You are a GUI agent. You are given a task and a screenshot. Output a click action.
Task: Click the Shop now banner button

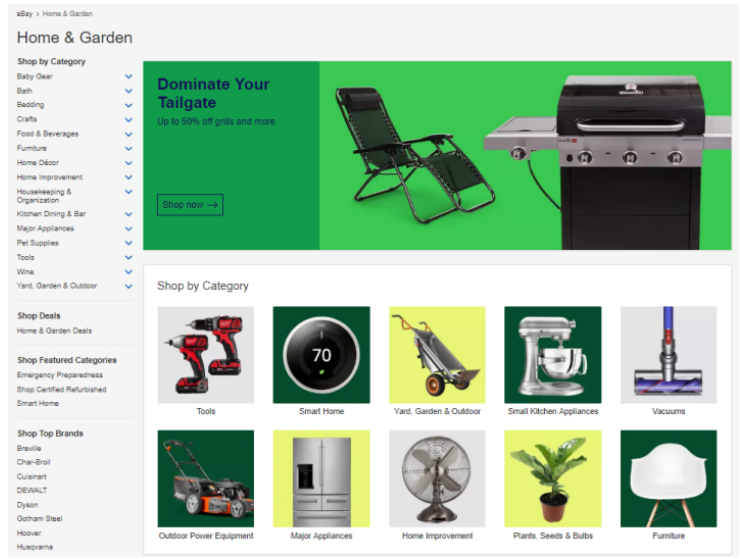190,205
